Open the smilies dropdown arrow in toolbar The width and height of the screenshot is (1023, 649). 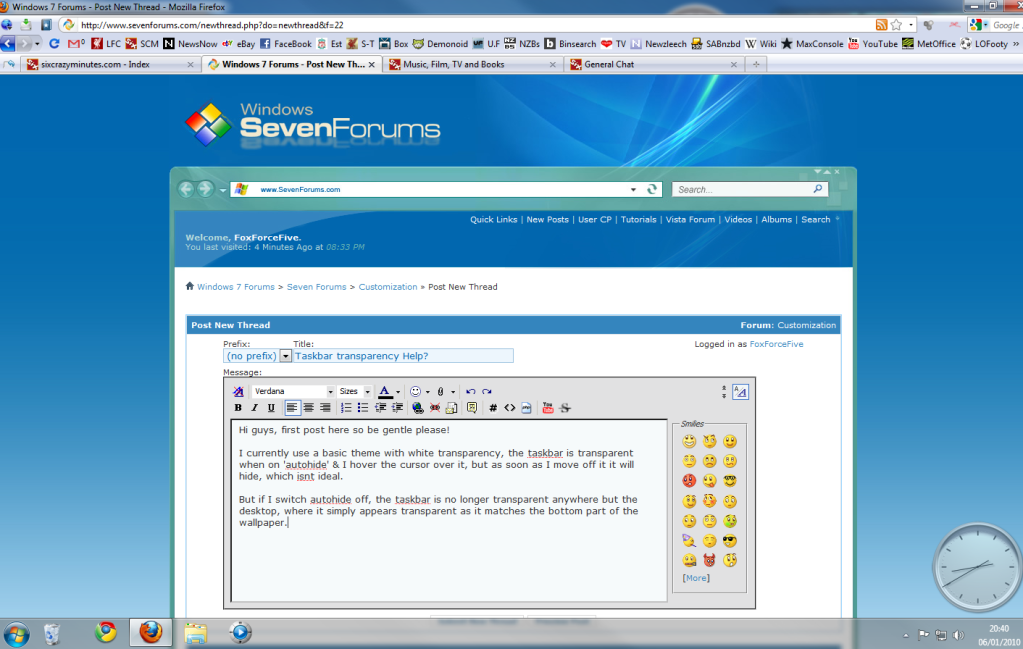point(427,392)
